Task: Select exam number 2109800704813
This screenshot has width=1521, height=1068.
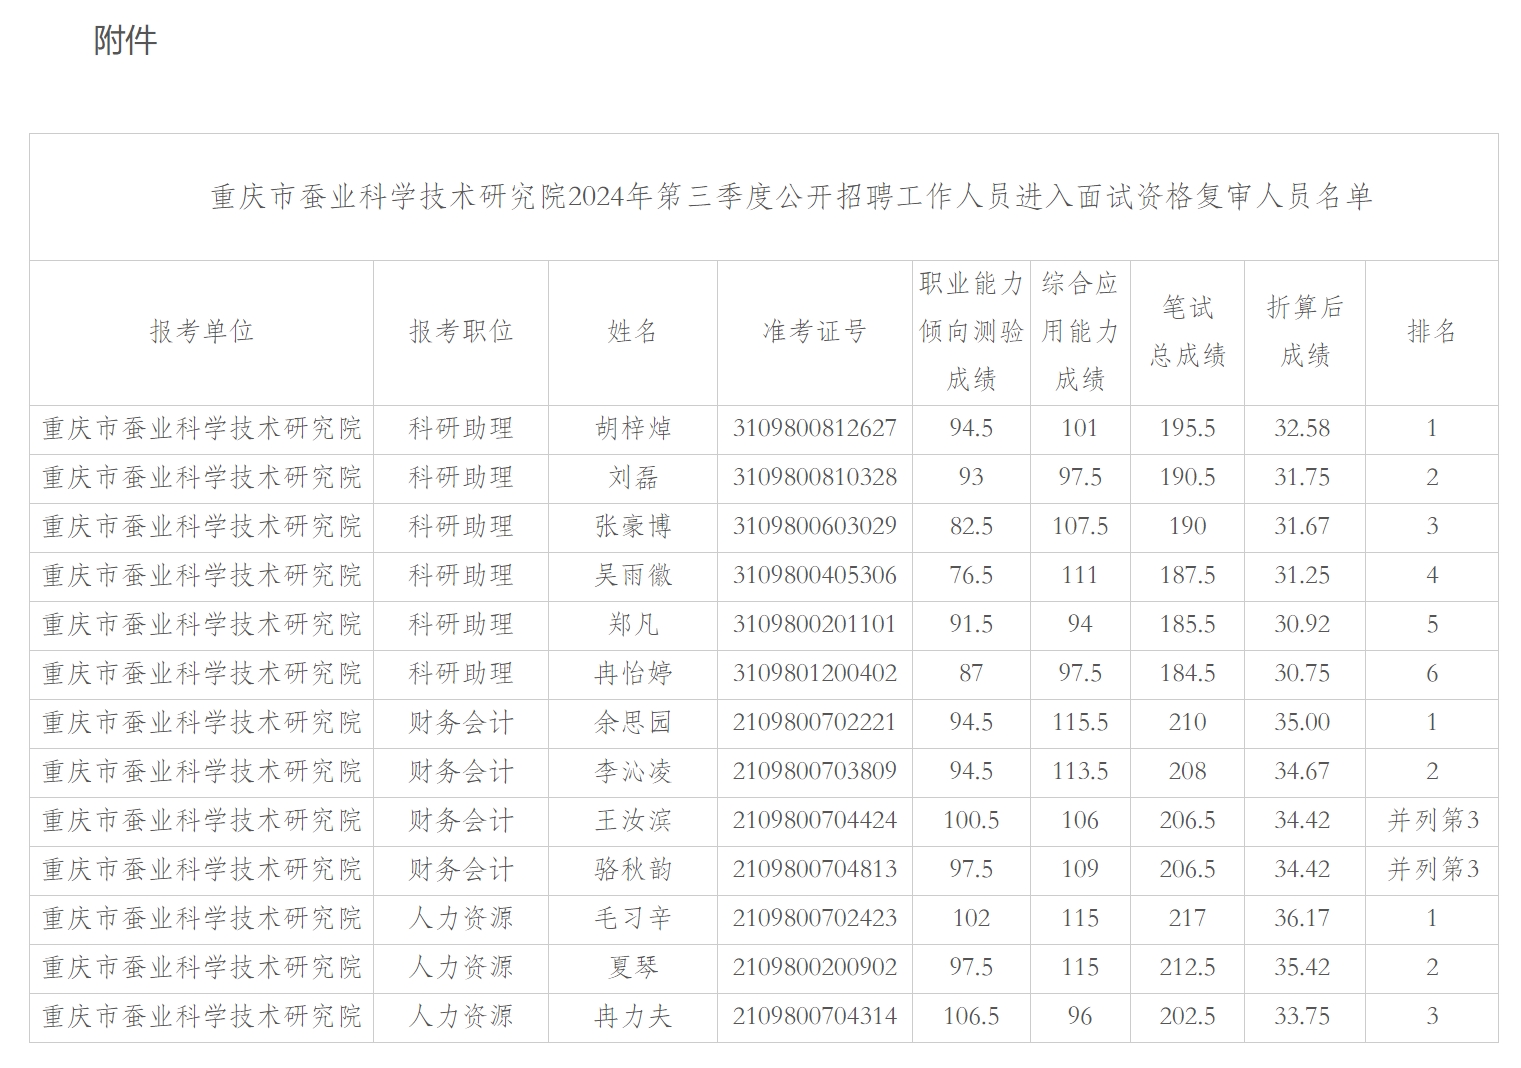Action: [x=814, y=870]
